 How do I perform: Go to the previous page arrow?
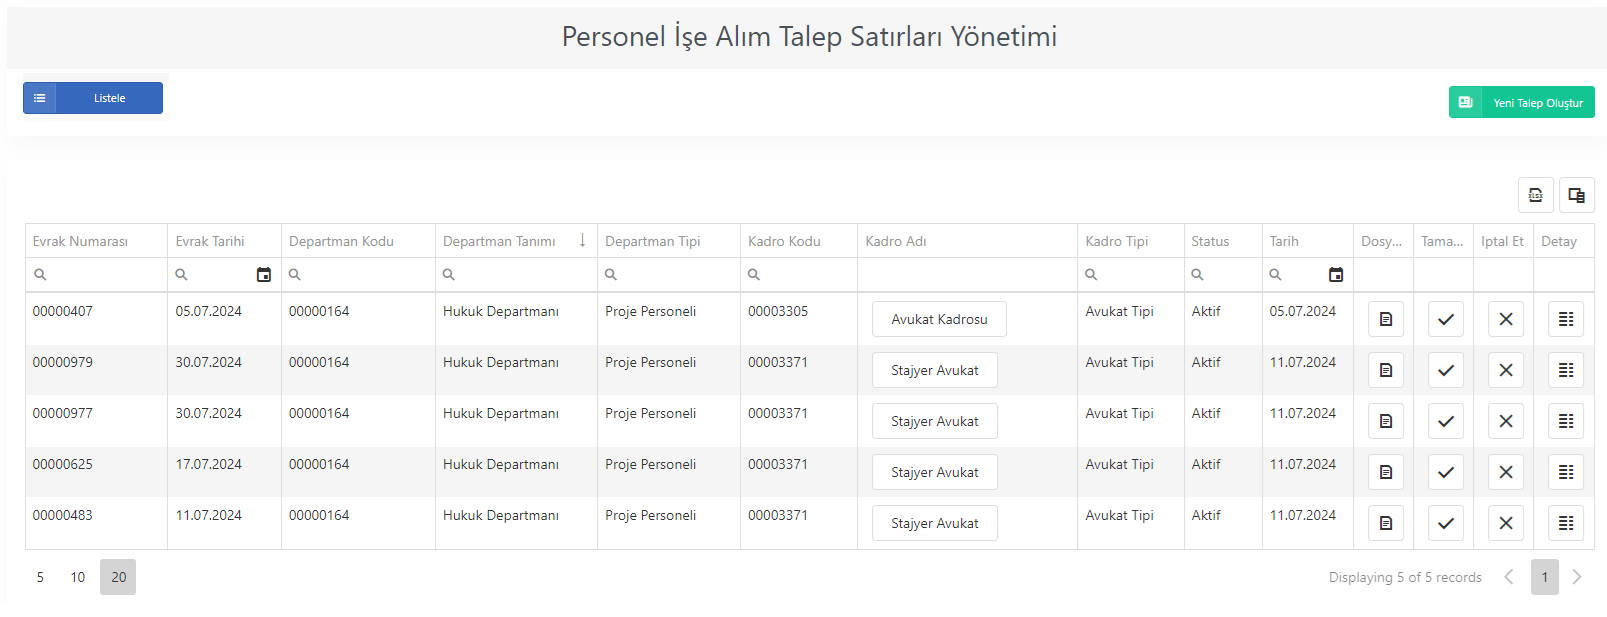pos(1509,577)
